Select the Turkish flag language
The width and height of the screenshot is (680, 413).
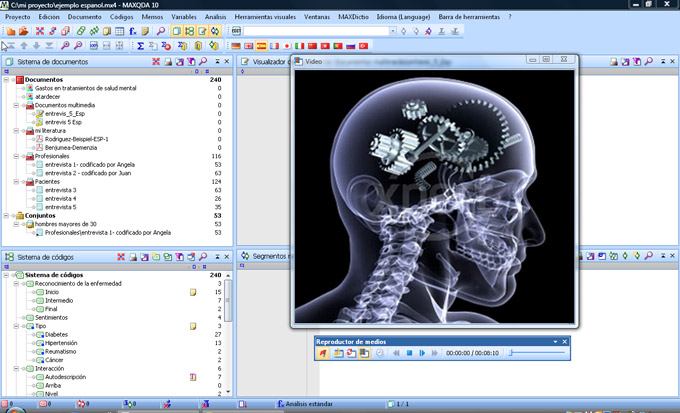tap(363, 46)
